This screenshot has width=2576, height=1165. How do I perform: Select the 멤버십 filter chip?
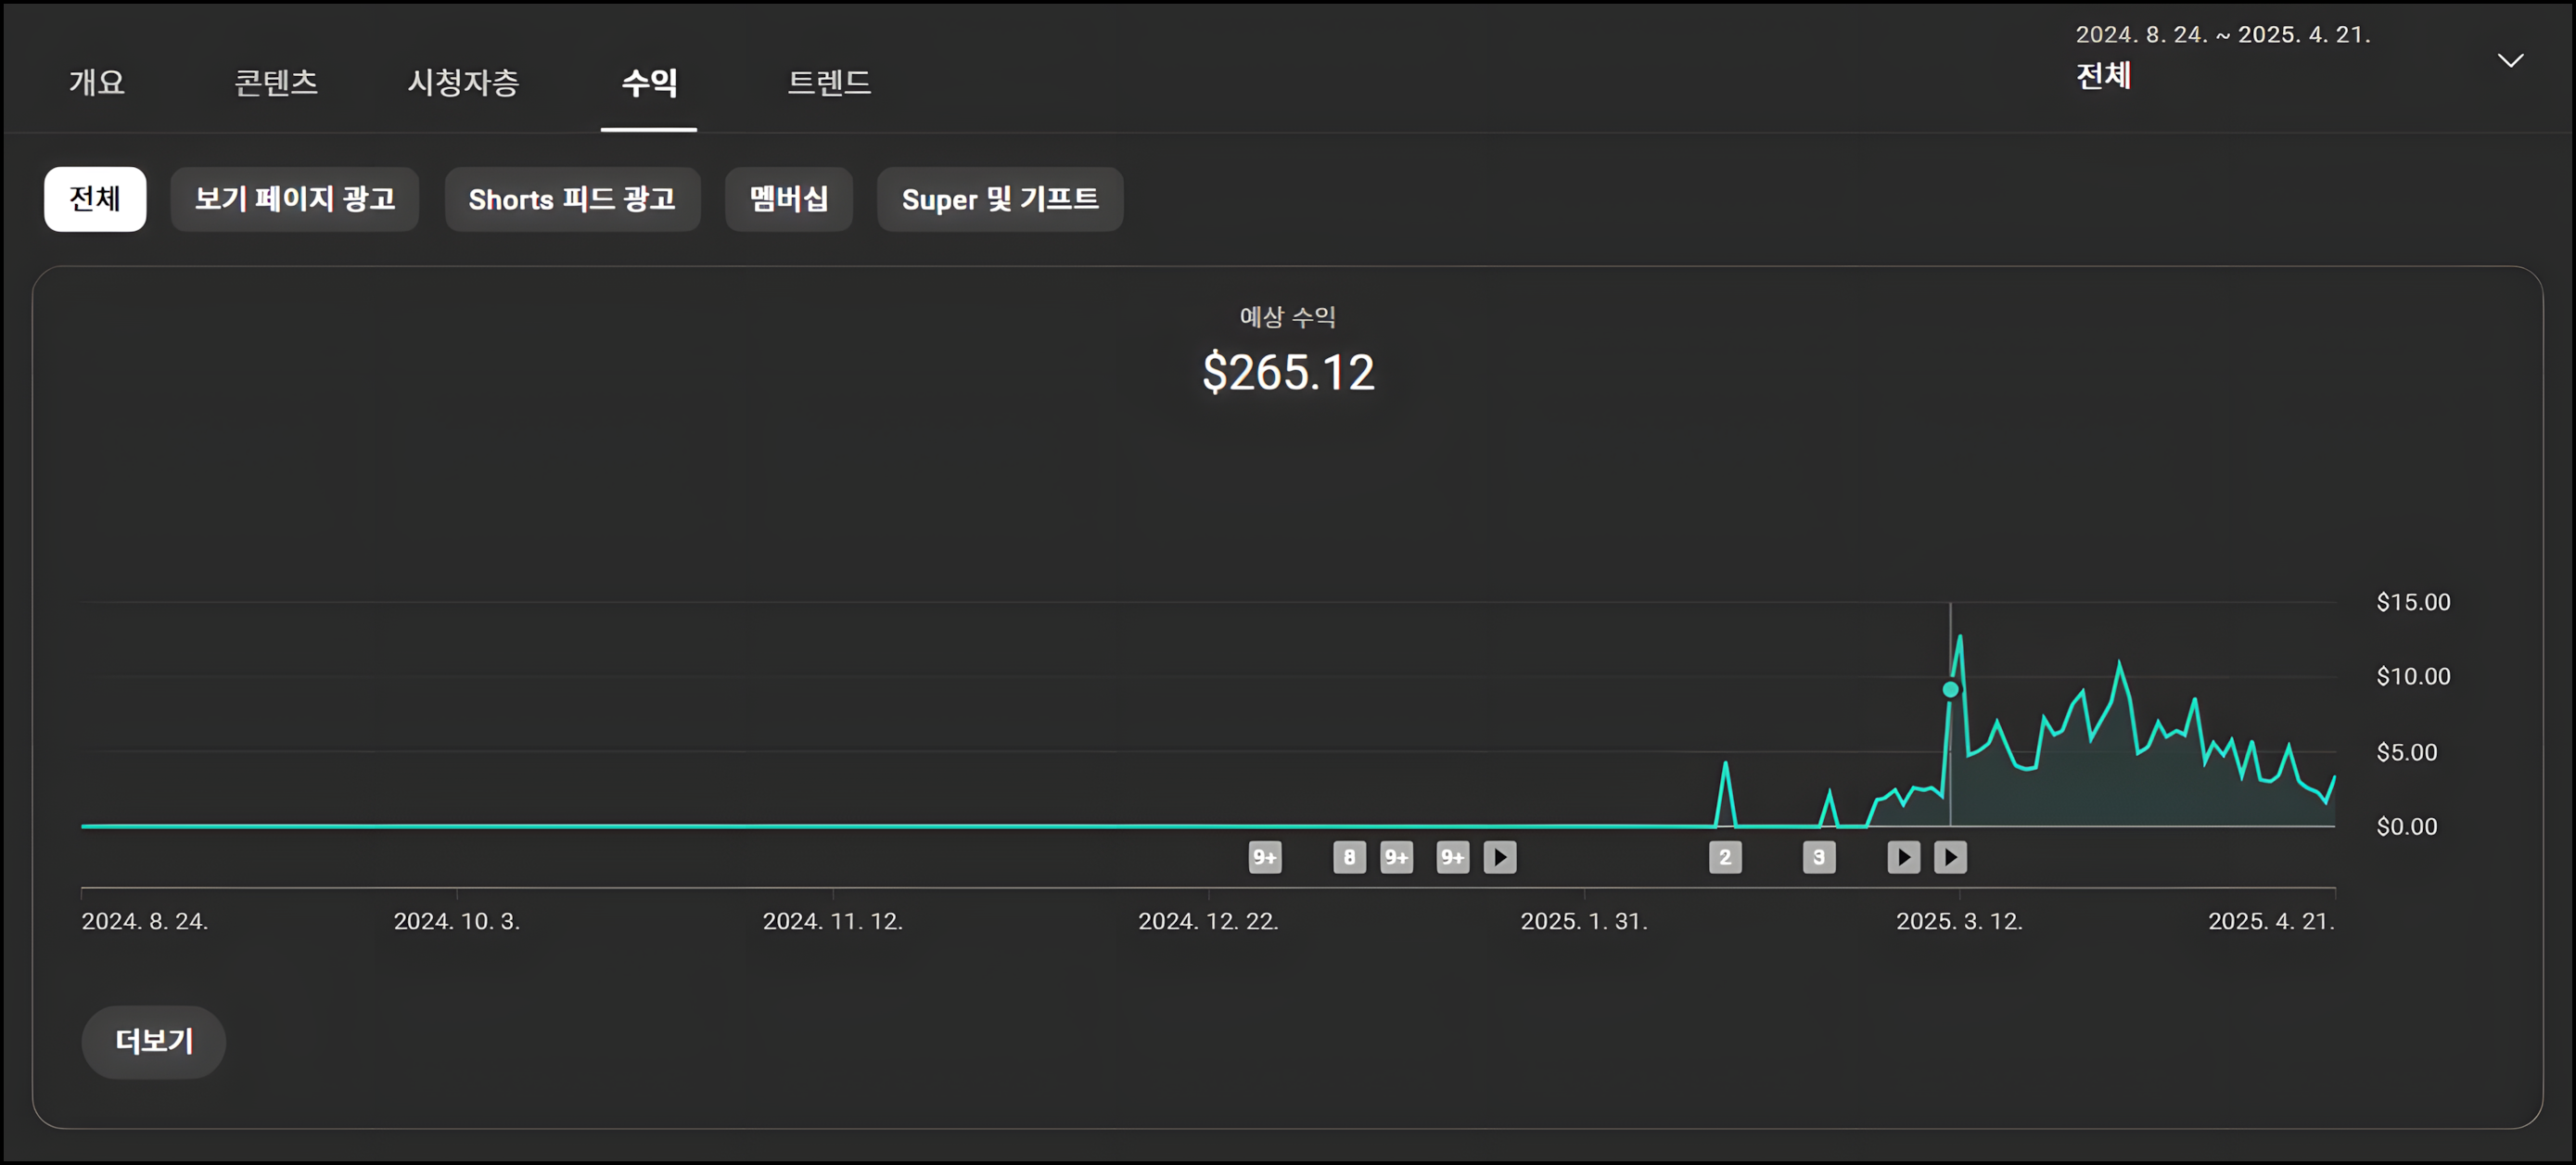tap(788, 199)
